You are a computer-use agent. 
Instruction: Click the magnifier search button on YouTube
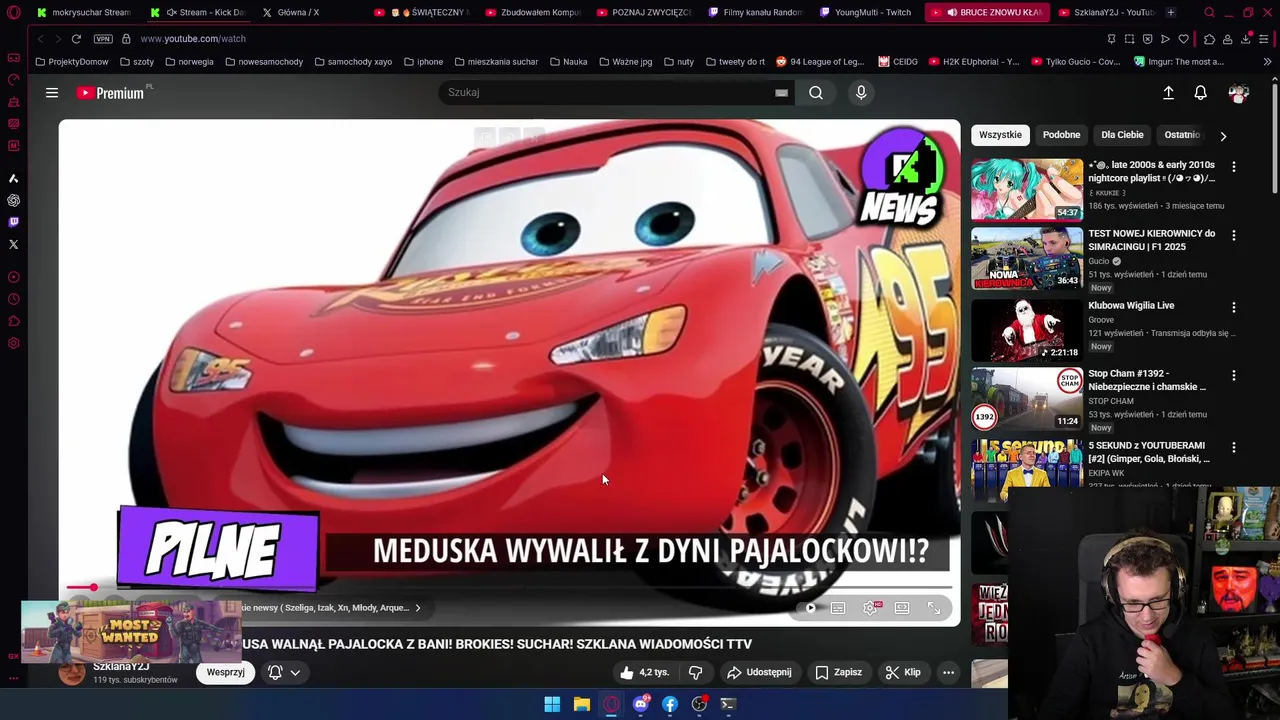pos(816,93)
